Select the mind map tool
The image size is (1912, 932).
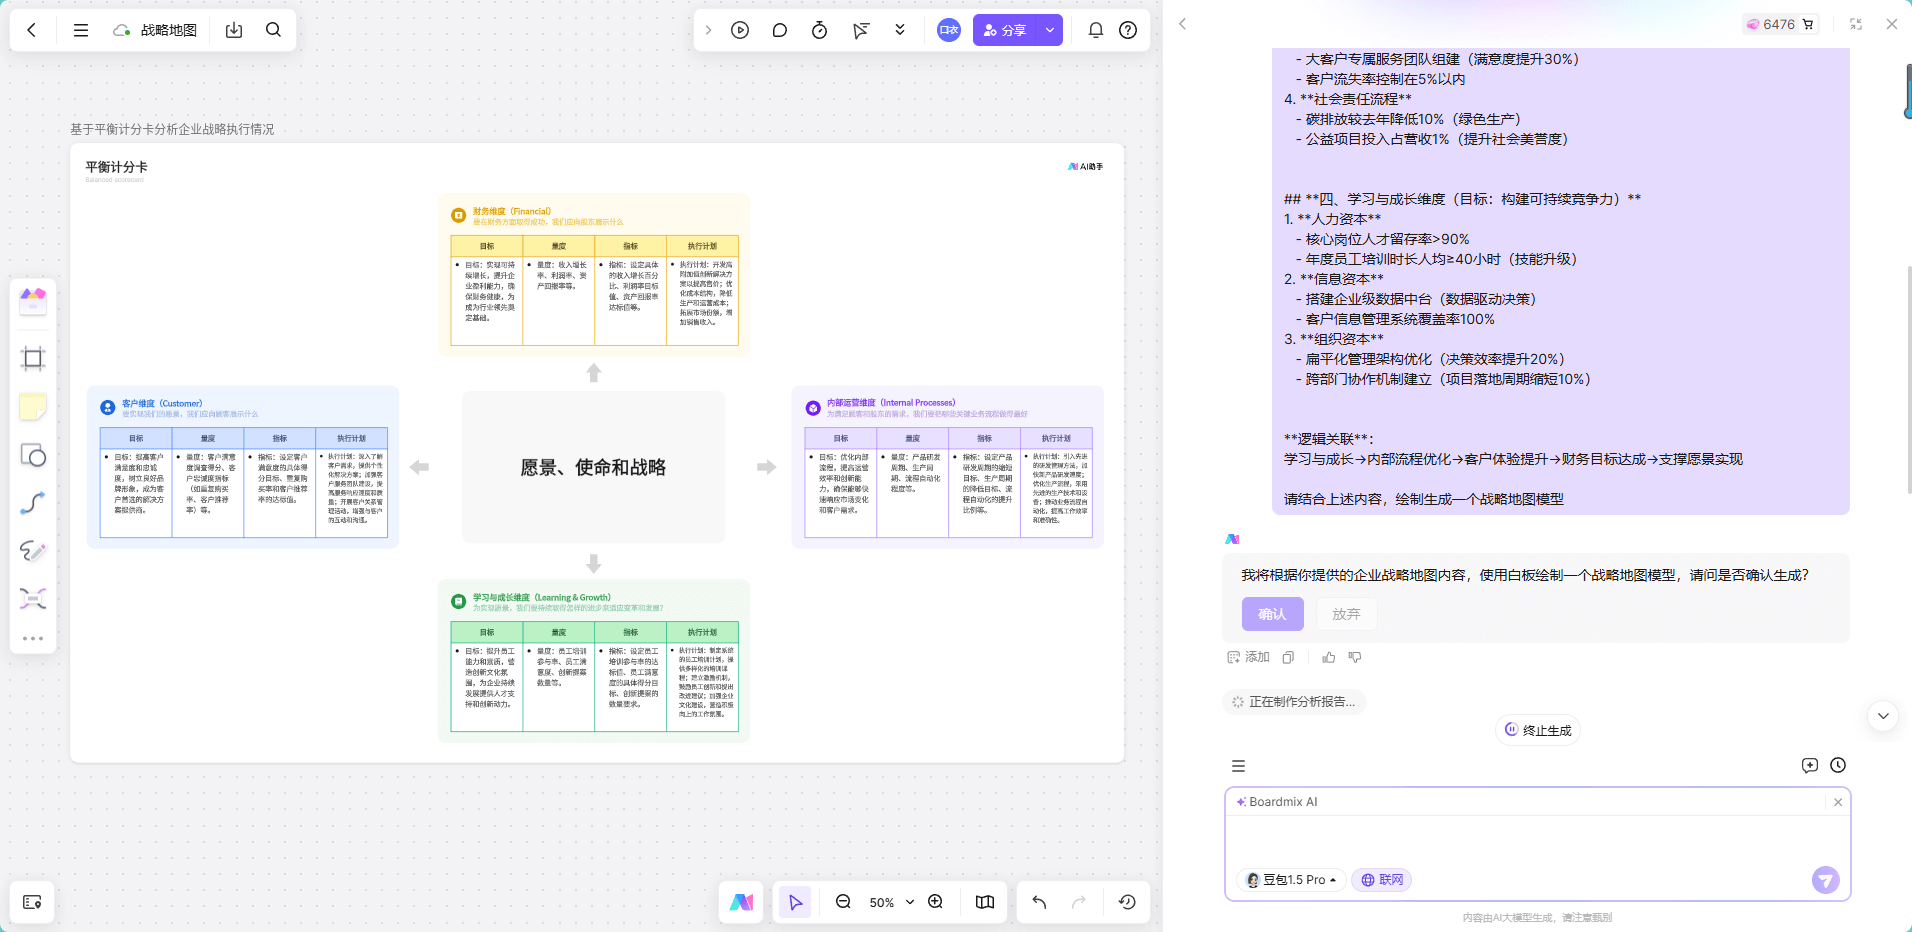click(x=33, y=599)
